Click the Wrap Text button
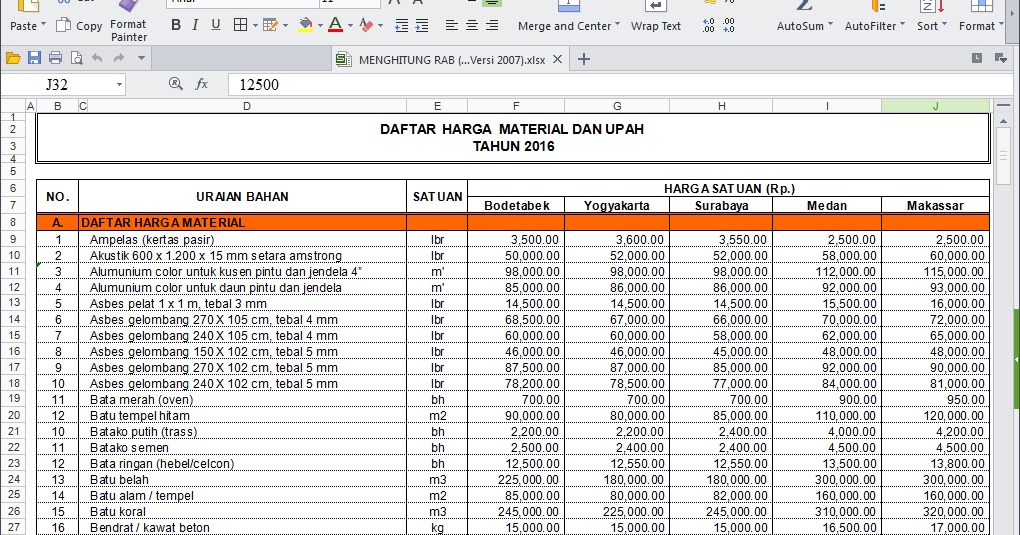Image resolution: width=1020 pixels, height=535 pixels. coord(656,20)
